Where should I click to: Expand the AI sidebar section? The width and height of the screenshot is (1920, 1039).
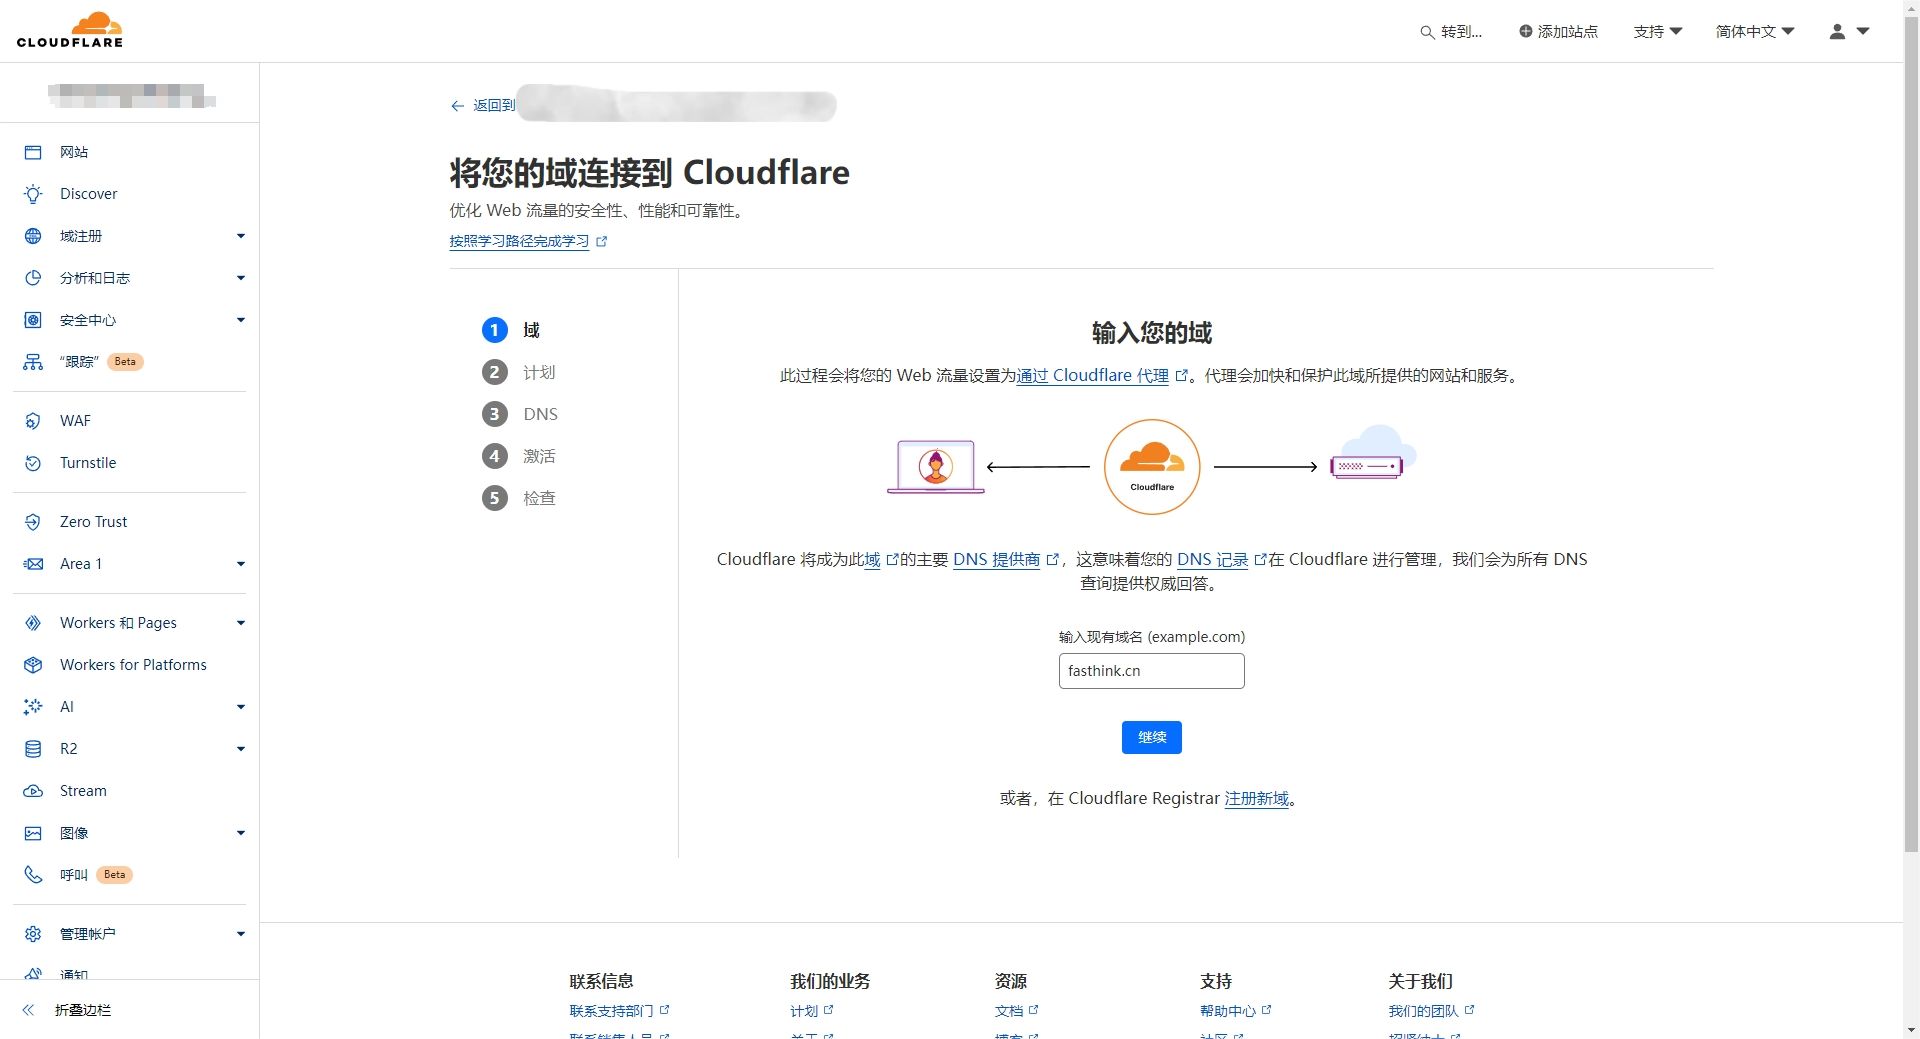tap(240, 707)
